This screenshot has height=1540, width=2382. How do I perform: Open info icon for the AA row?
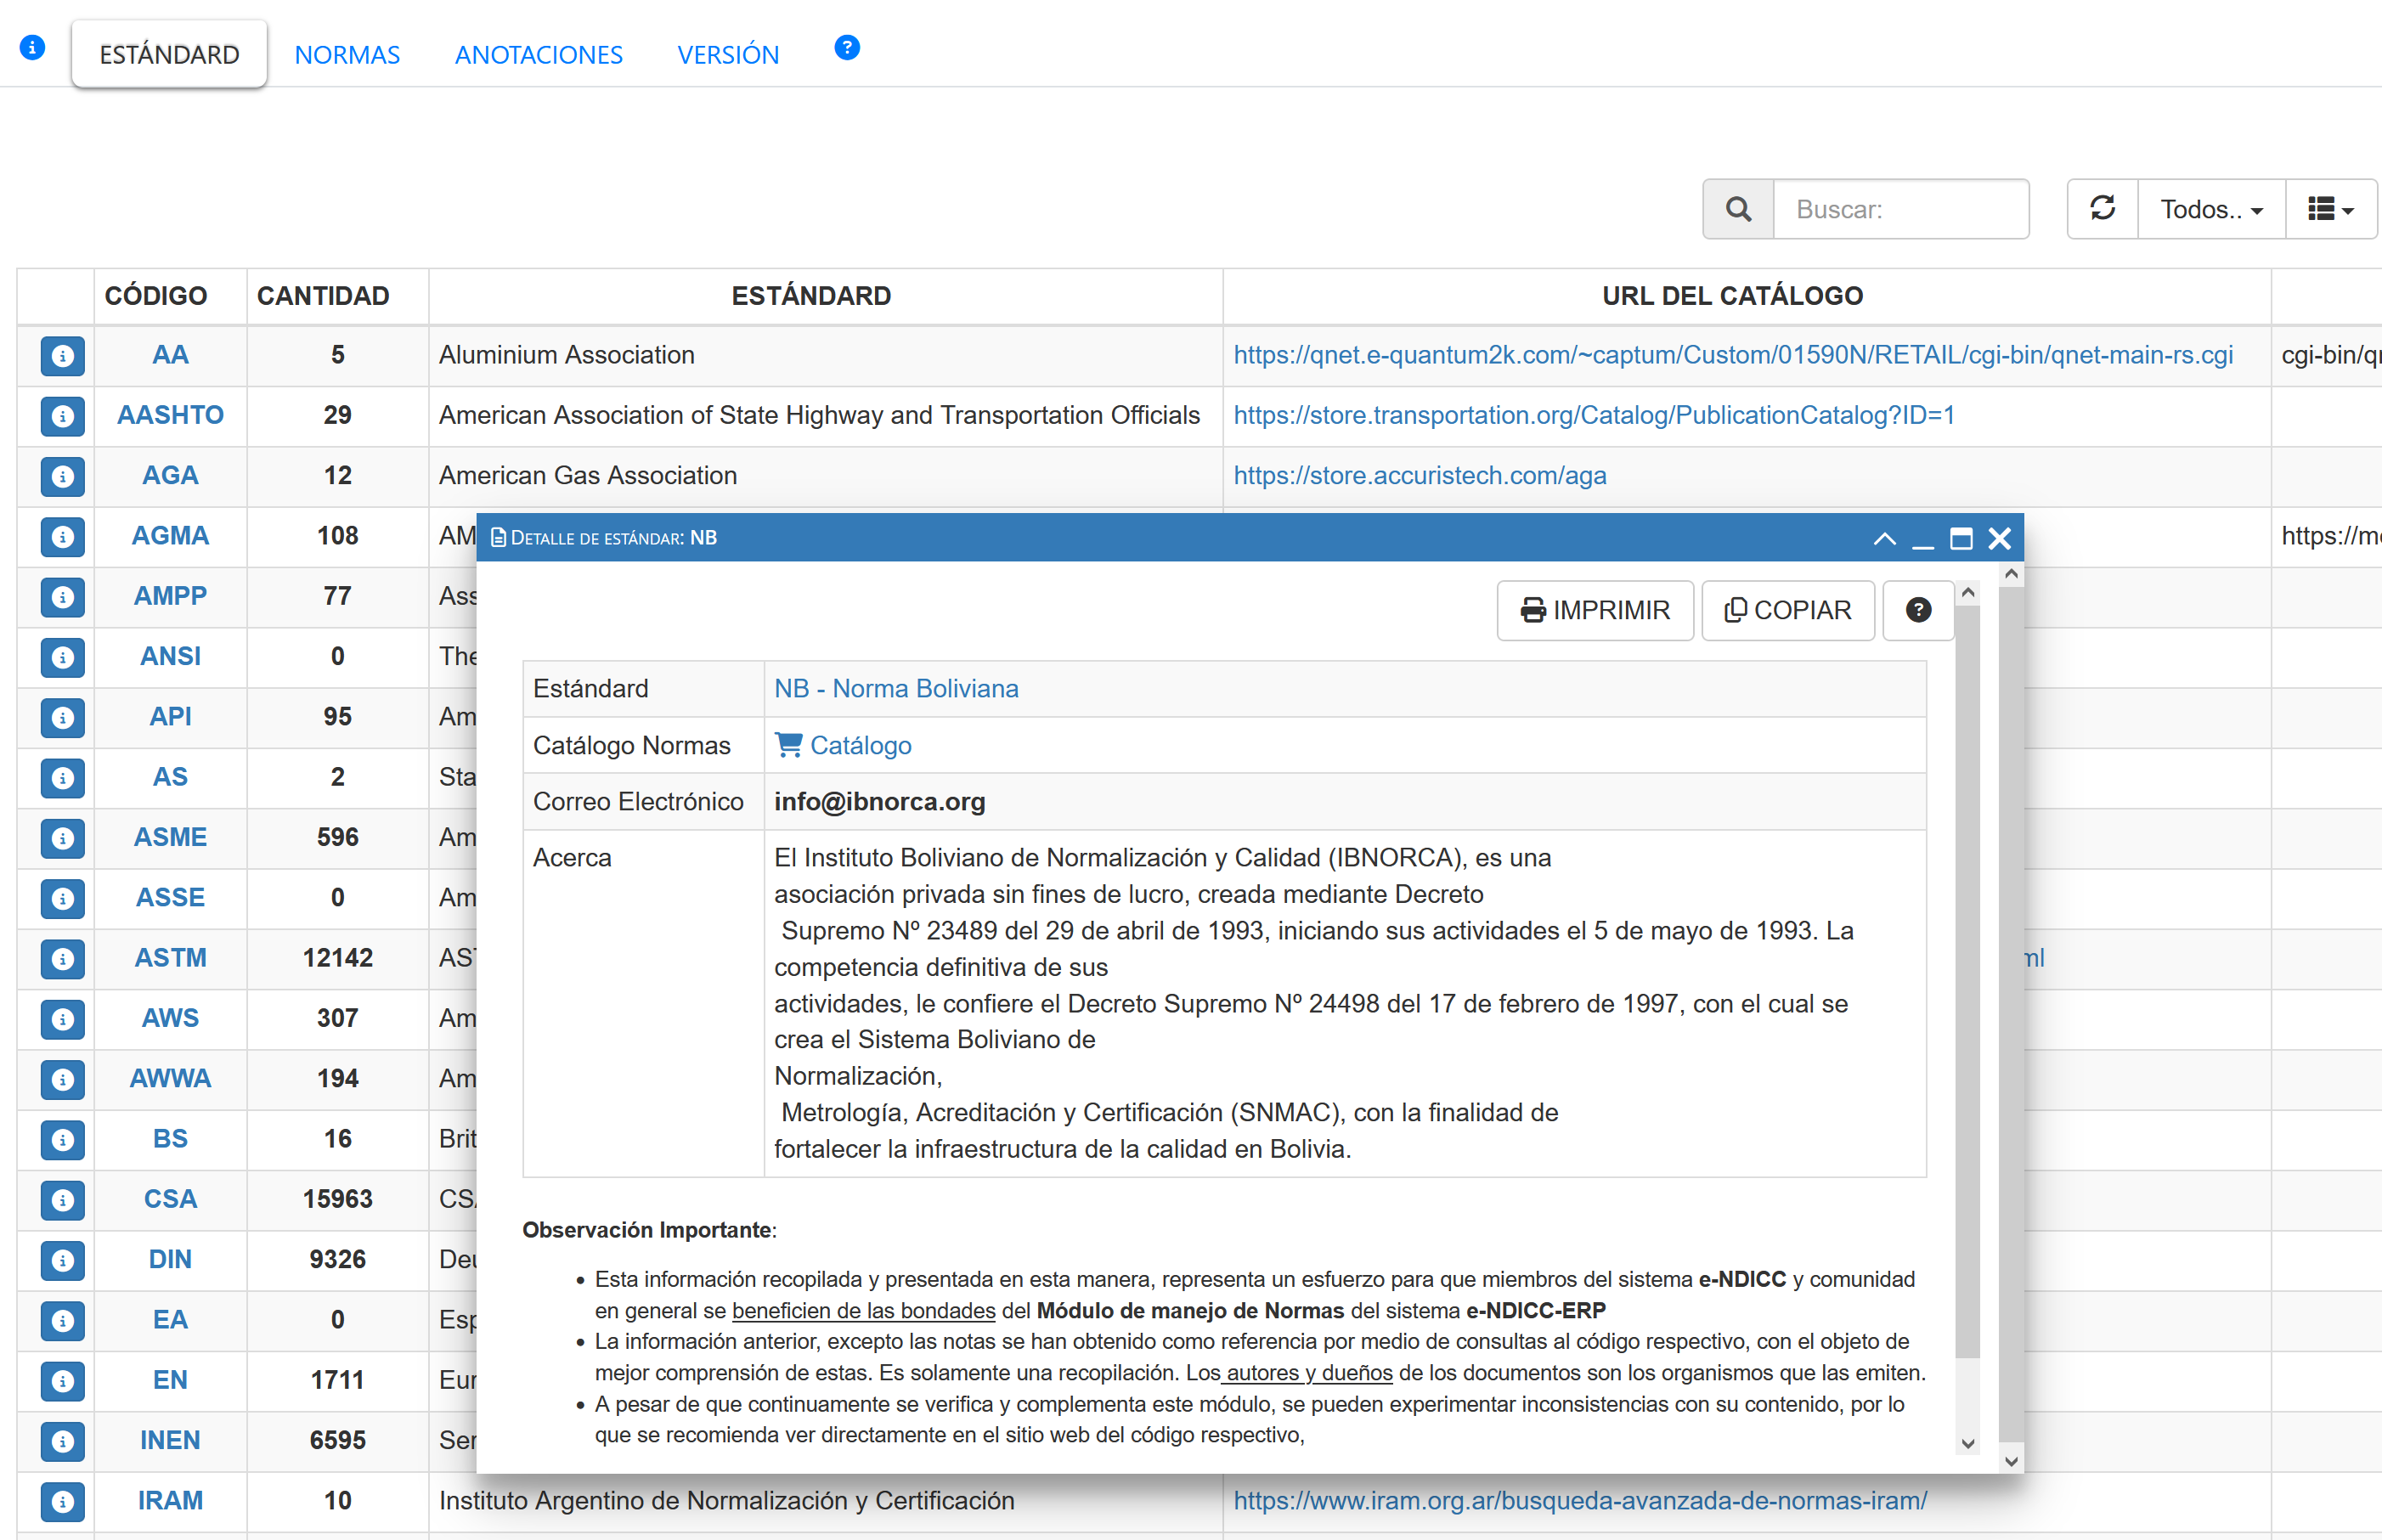pos(62,356)
